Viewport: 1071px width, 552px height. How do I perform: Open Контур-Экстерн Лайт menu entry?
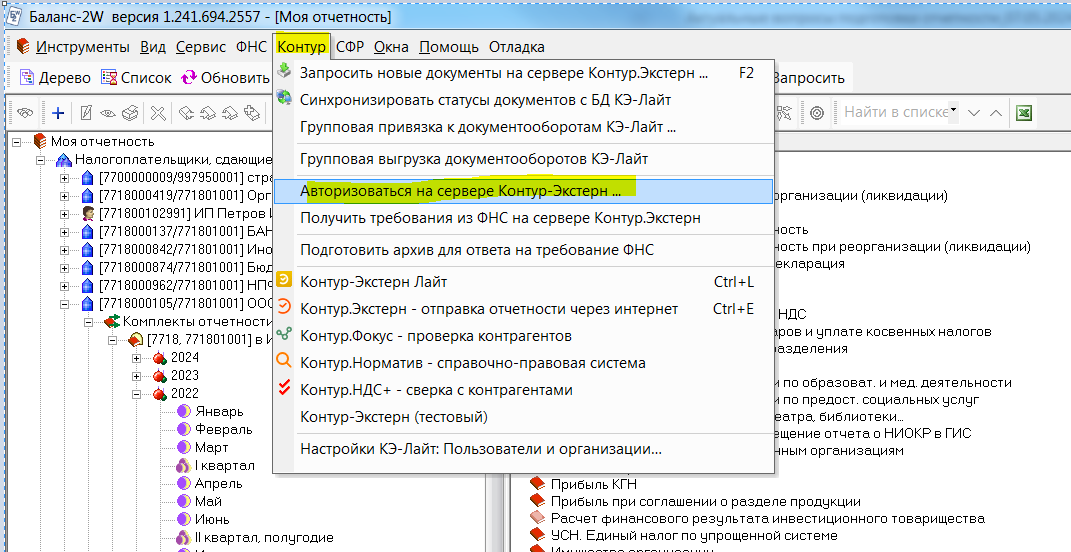tap(523, 282)
